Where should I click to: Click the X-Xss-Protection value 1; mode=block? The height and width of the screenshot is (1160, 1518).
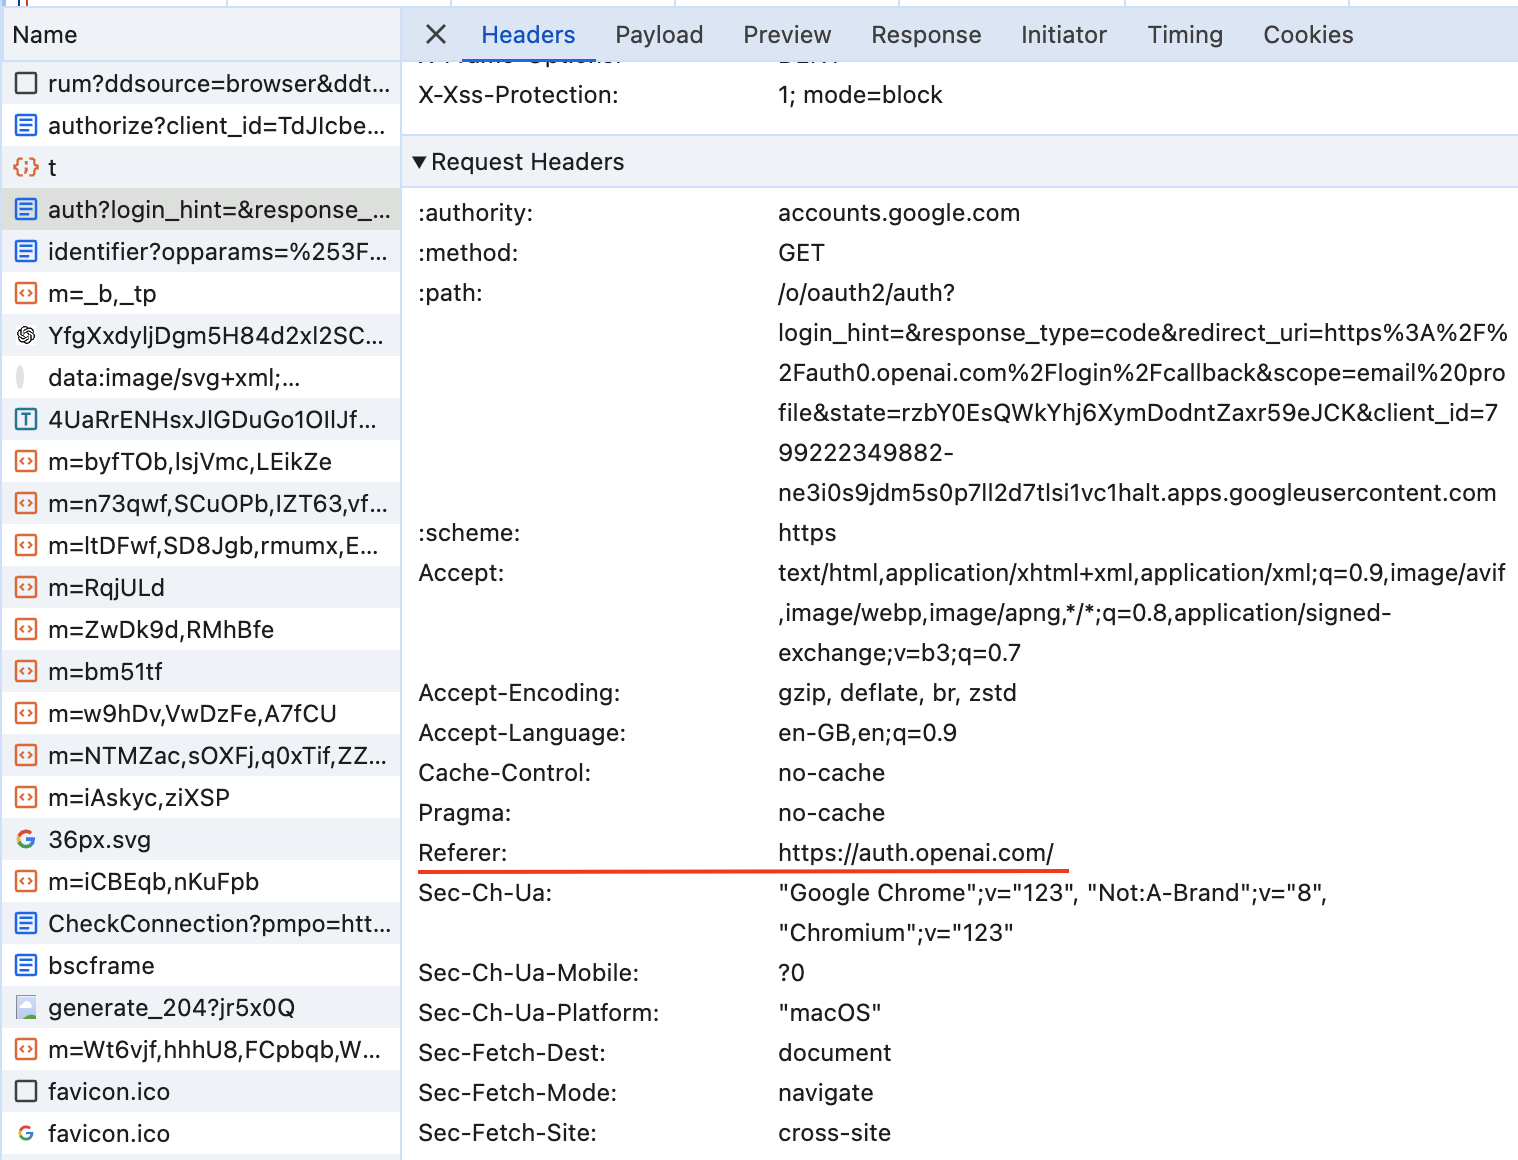(x=860, y=95)
